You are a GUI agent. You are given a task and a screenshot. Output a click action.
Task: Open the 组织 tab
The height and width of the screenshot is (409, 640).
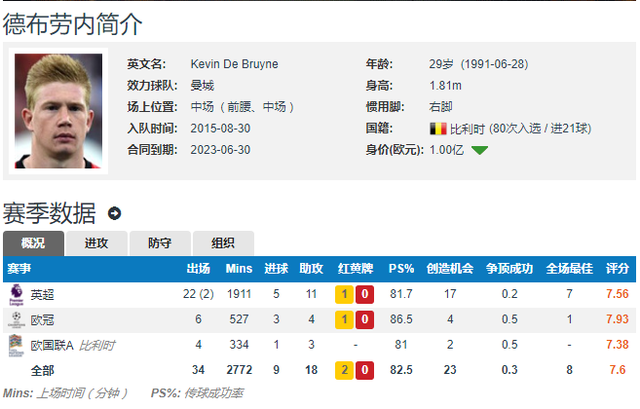pyautogui.click(x=222, y=243)
